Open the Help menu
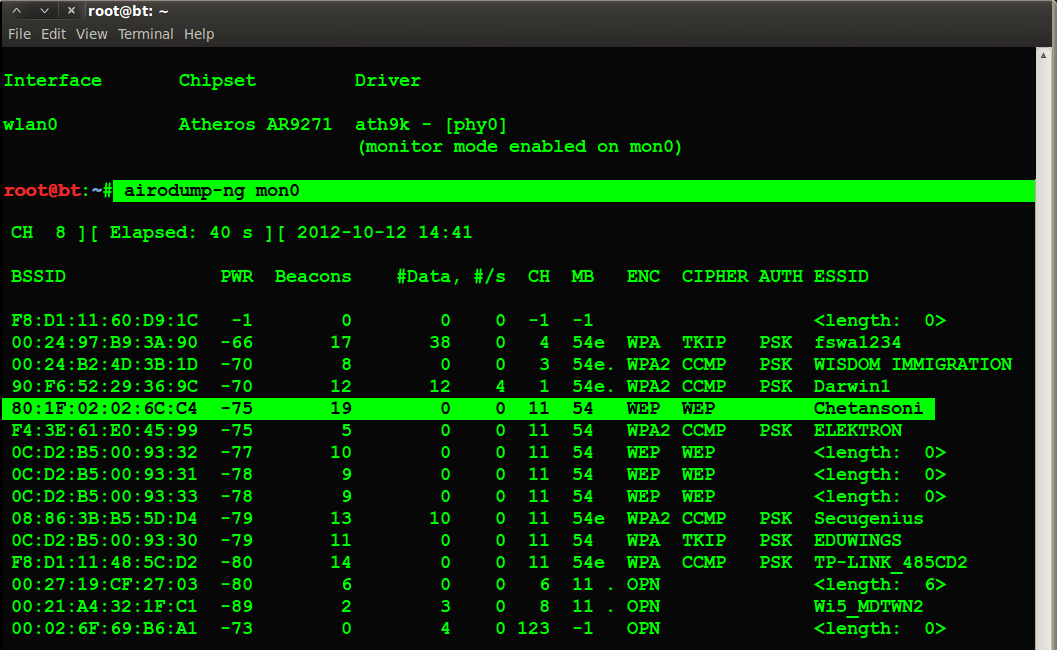The width and height of the screenshot is (1057, 650). click(199, 34)
